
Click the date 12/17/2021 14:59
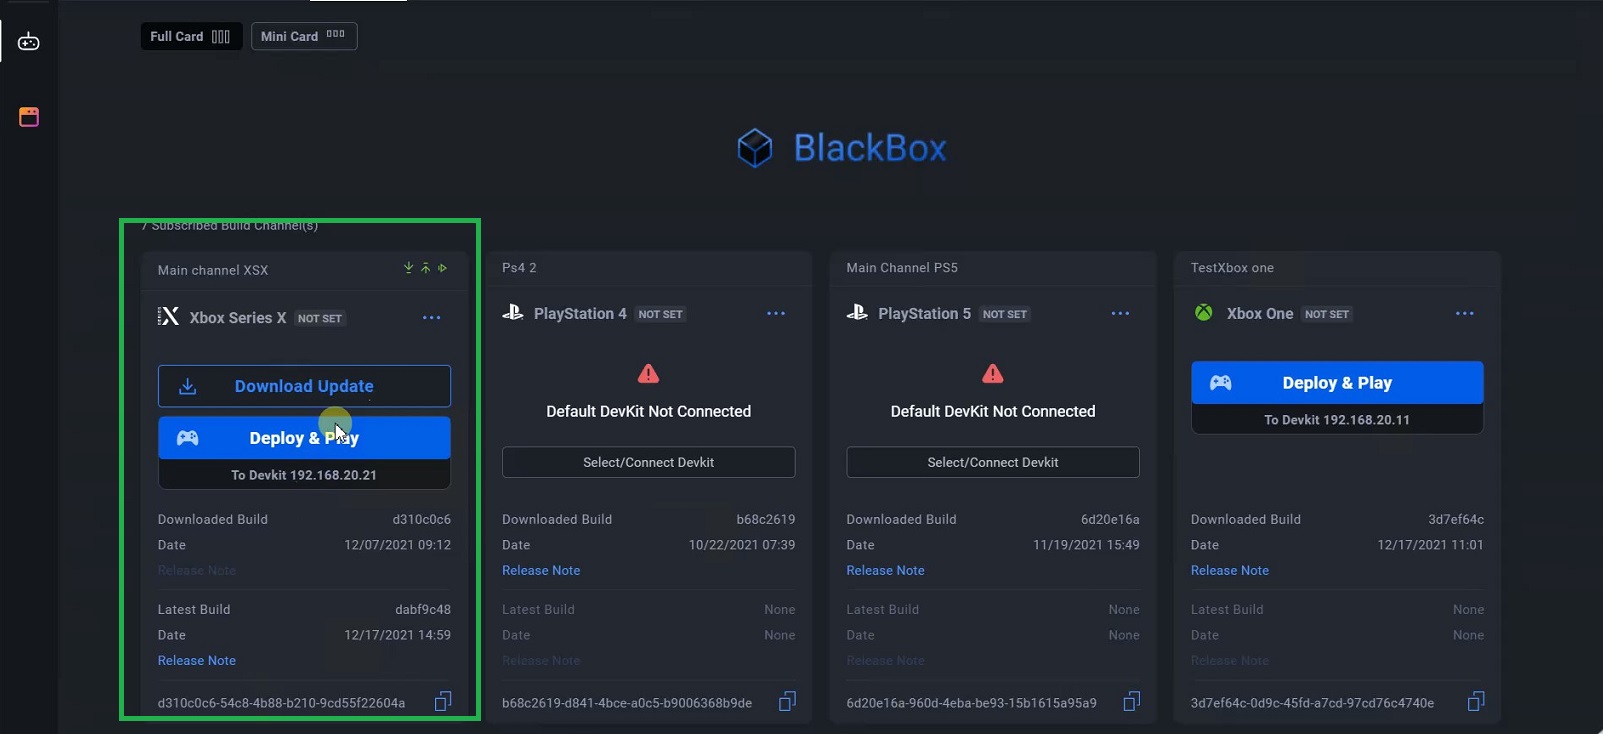click(398, 636)
